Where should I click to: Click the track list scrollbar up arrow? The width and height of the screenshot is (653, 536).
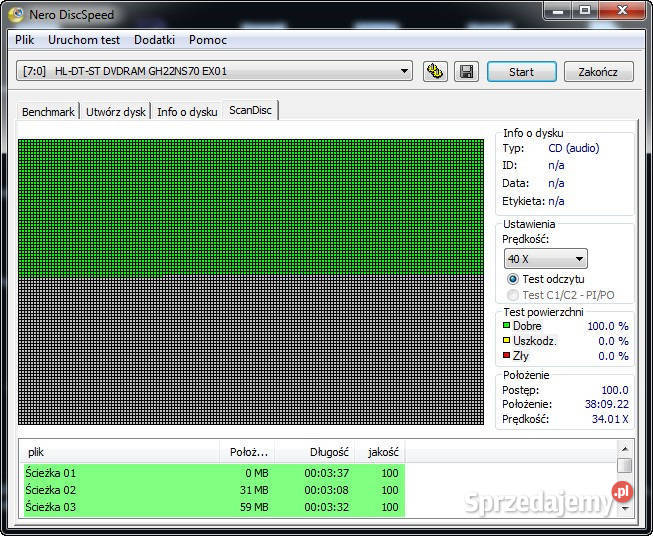point(625,449)
